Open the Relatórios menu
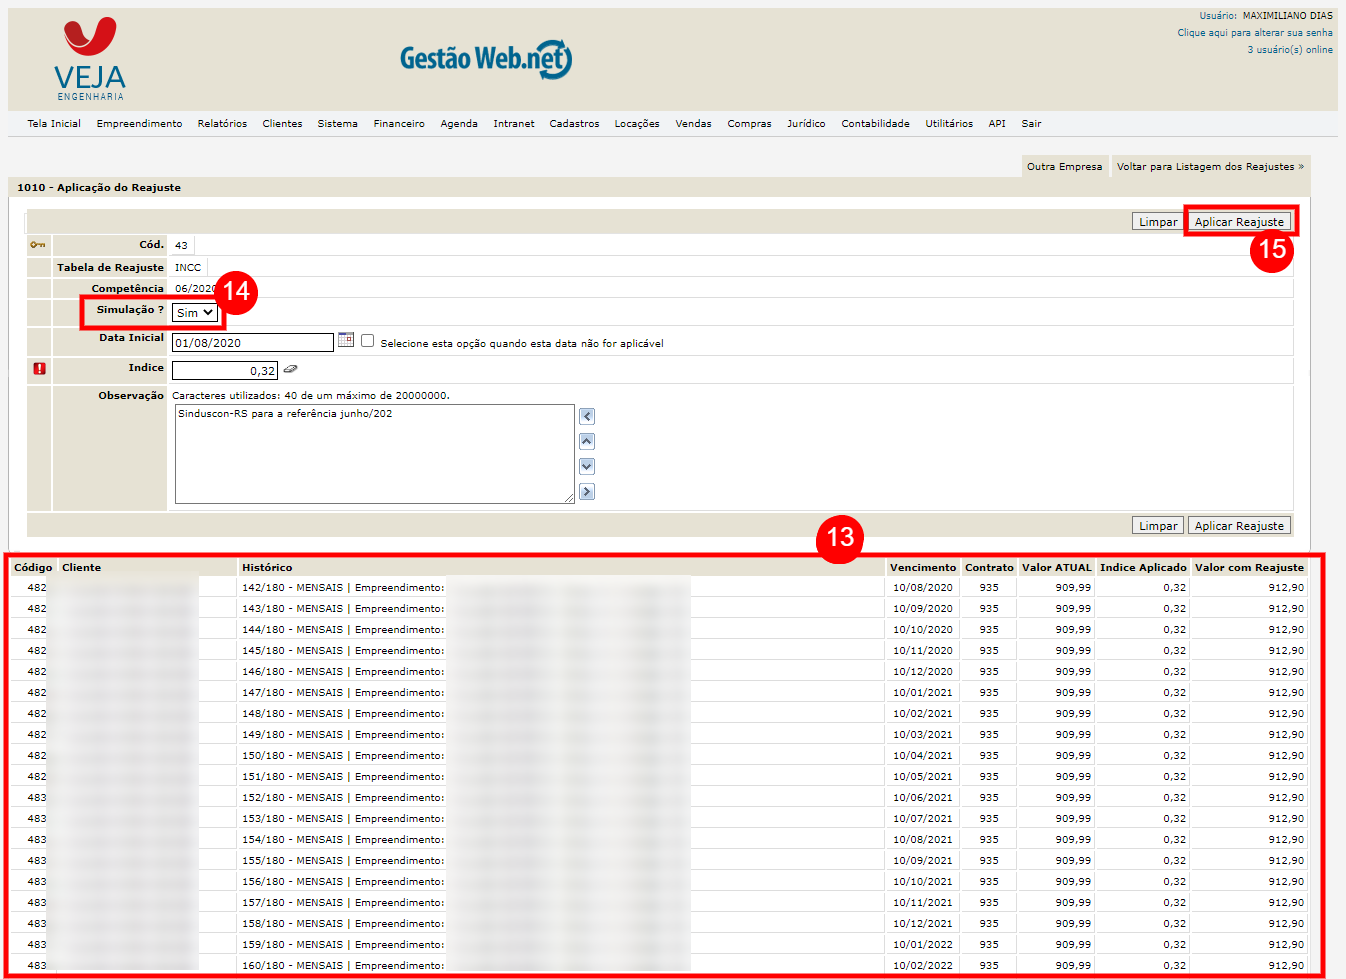The height and width of the screenshot is (979, 1346). pyautogui.click(x=222, y=124)
